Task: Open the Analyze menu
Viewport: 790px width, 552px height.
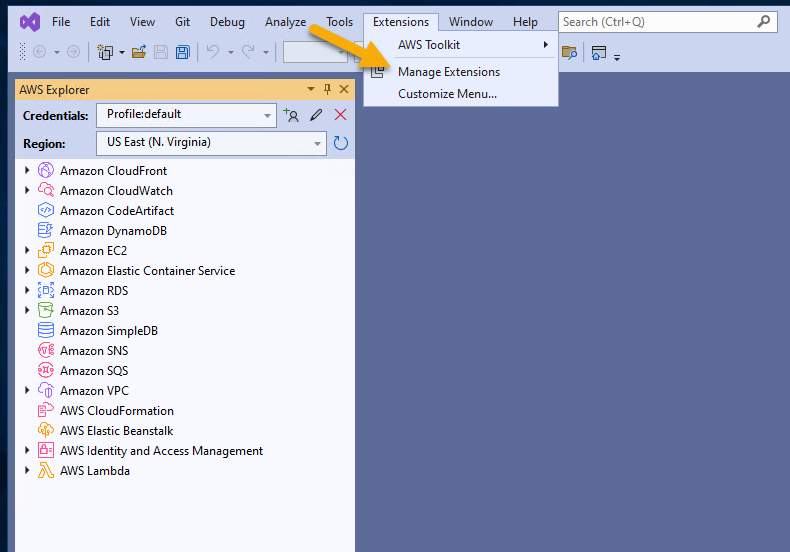Action: pyautogui.click(x=286, y=22)
